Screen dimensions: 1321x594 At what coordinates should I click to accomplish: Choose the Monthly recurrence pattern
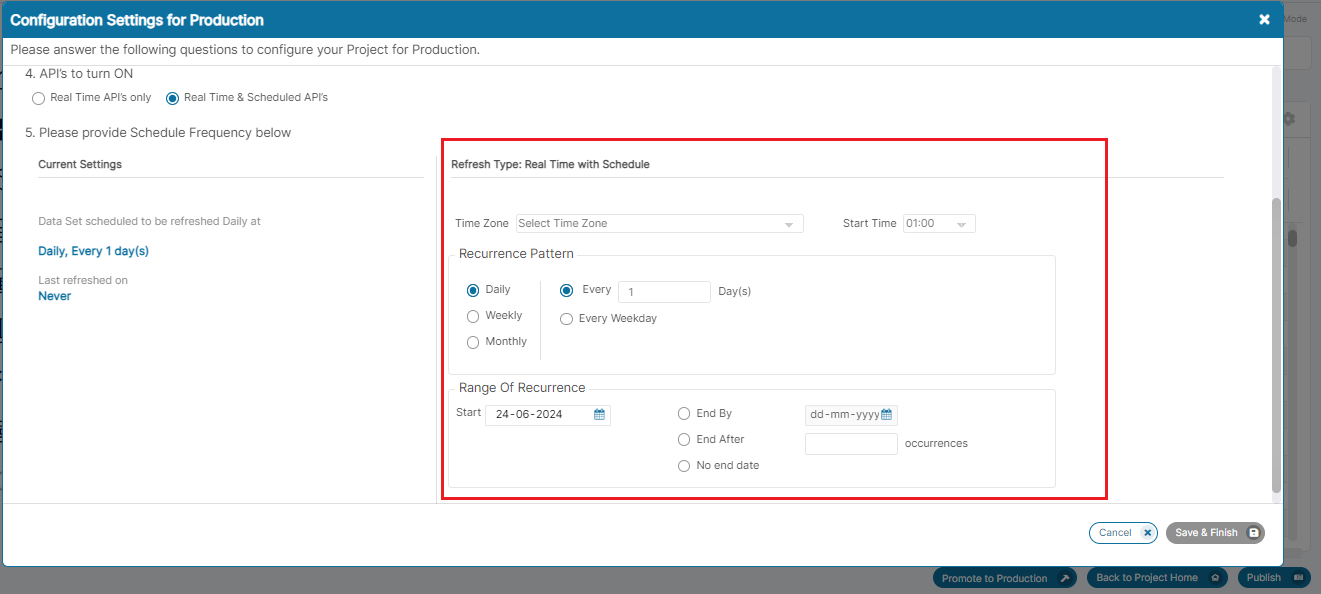(473, 342)
